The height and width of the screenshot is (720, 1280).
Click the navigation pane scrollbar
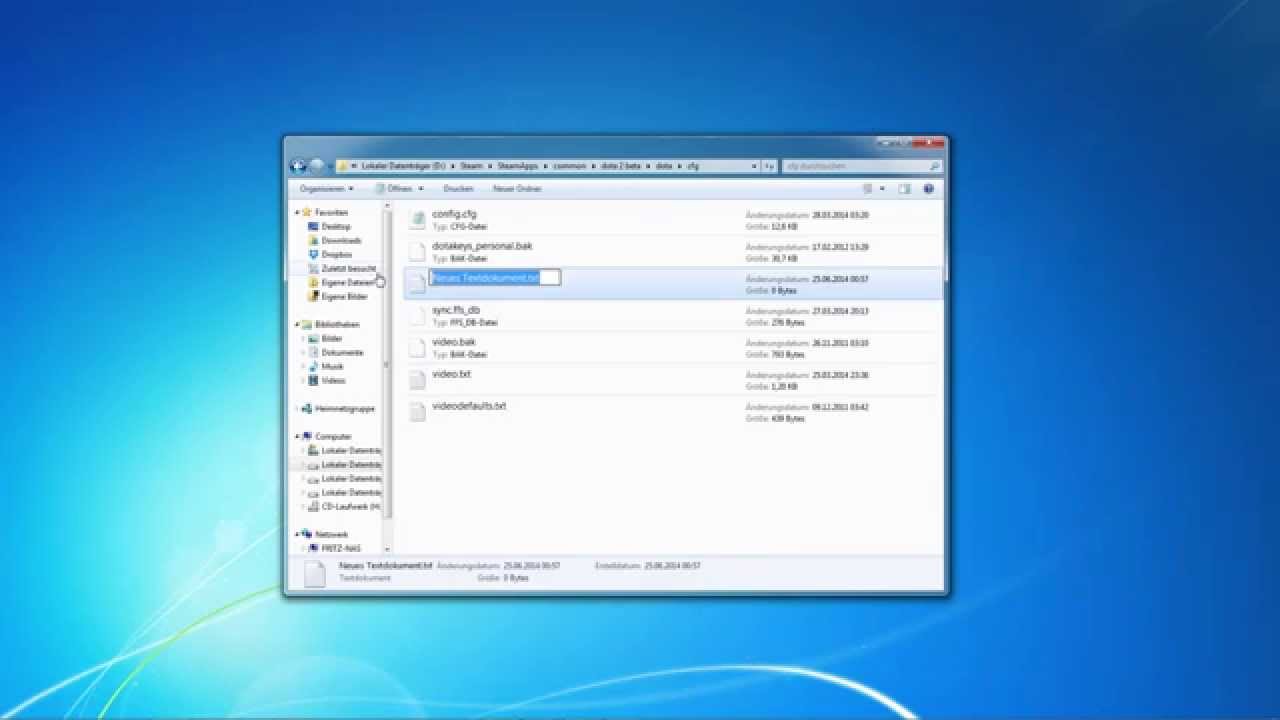pyautogui.click(x=388, y=365)
